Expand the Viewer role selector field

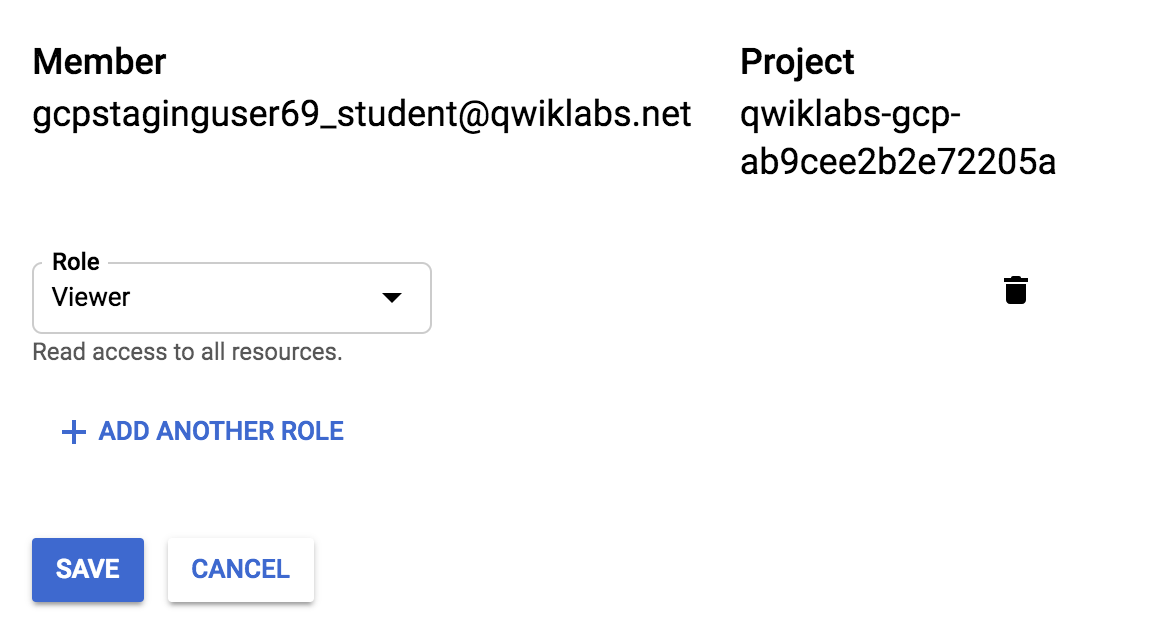pyautogui.click(x=231, y=298)
